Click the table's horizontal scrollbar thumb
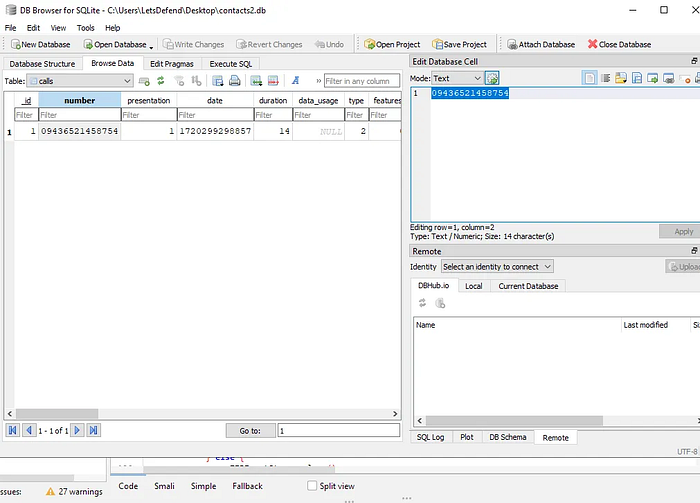Viewport: 700px width, 503px height. click(57, 413)
